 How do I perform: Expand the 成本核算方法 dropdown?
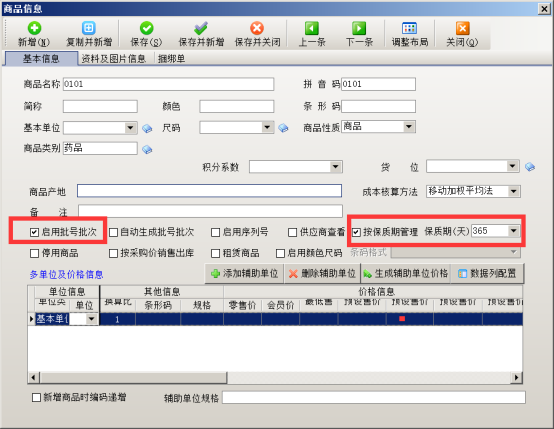pyautogui.click(x=514, y=192)
